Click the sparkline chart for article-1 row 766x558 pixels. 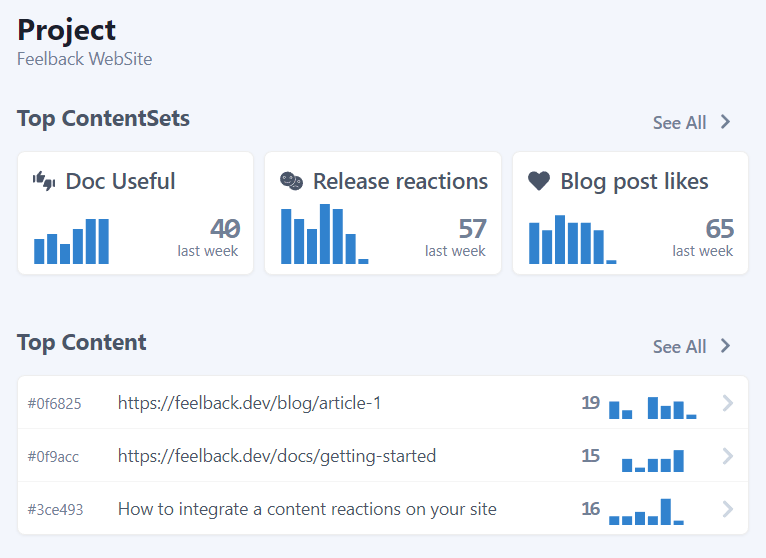[652, 407]
